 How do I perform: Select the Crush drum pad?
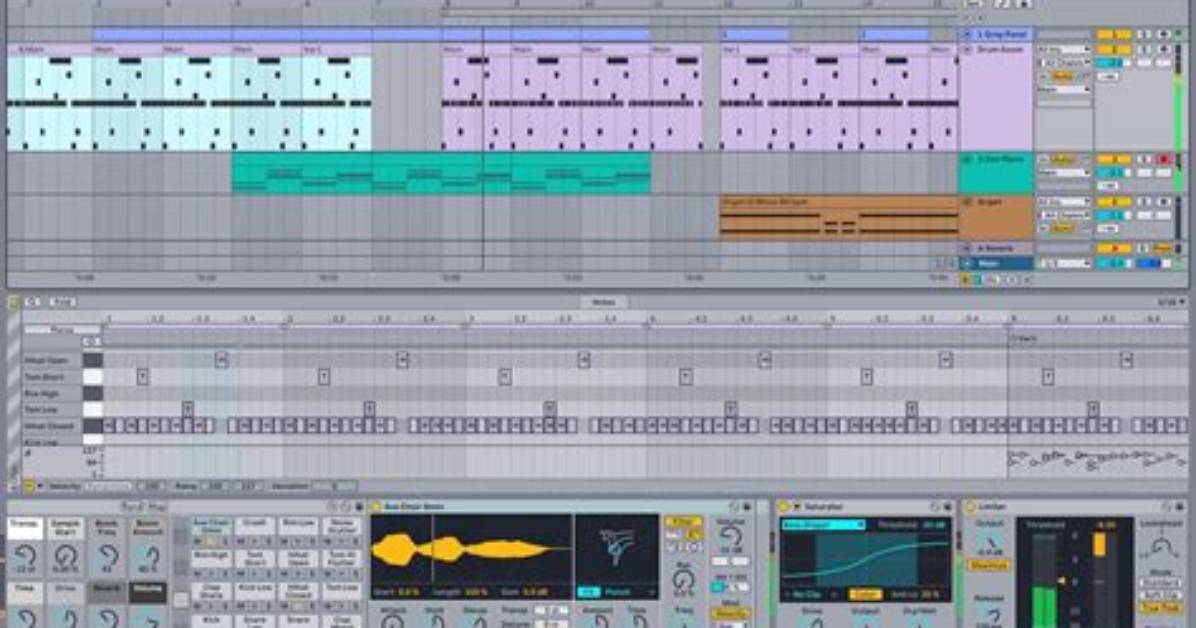(255, 524)
